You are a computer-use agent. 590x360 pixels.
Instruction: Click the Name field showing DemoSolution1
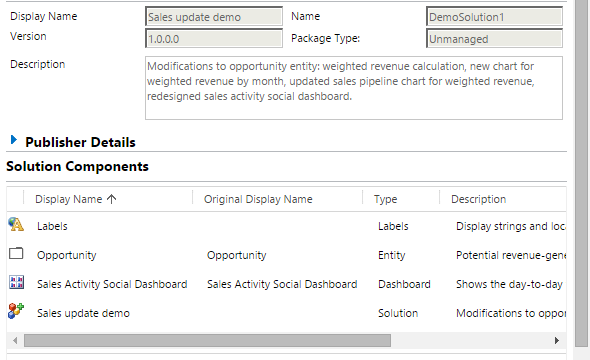494,17
